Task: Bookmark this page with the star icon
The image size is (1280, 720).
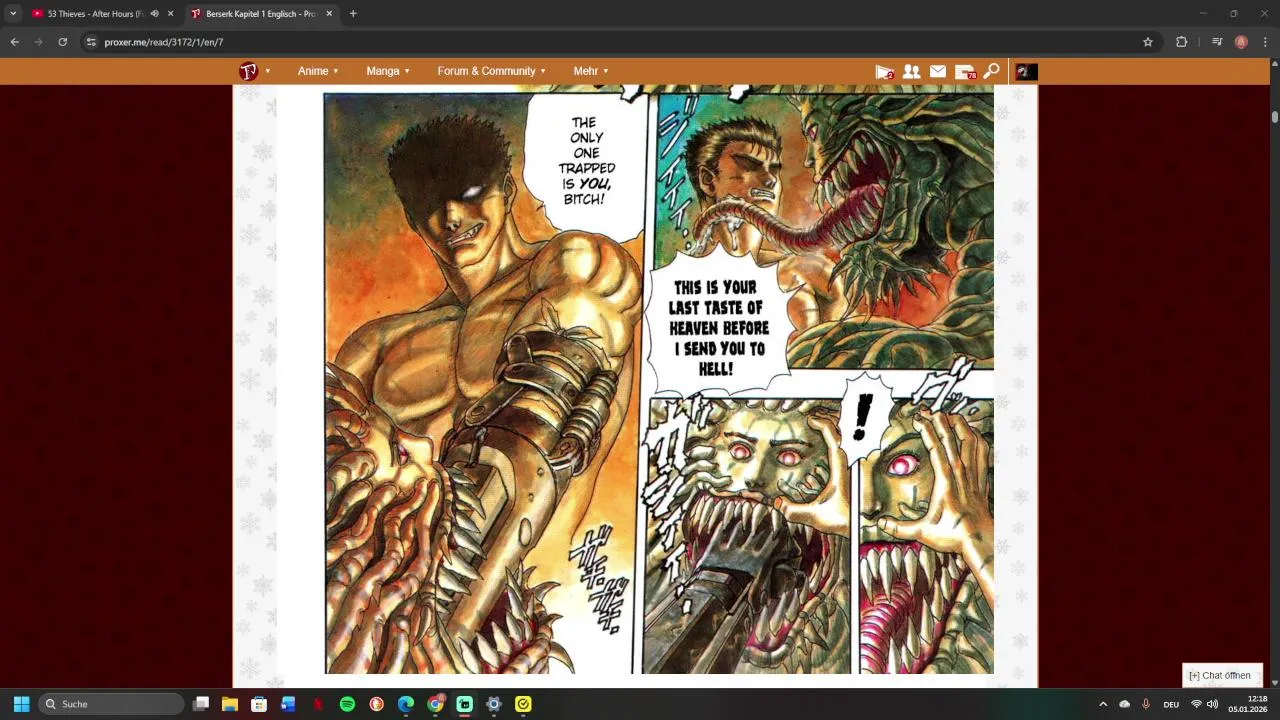Action: pos(1148,42)
